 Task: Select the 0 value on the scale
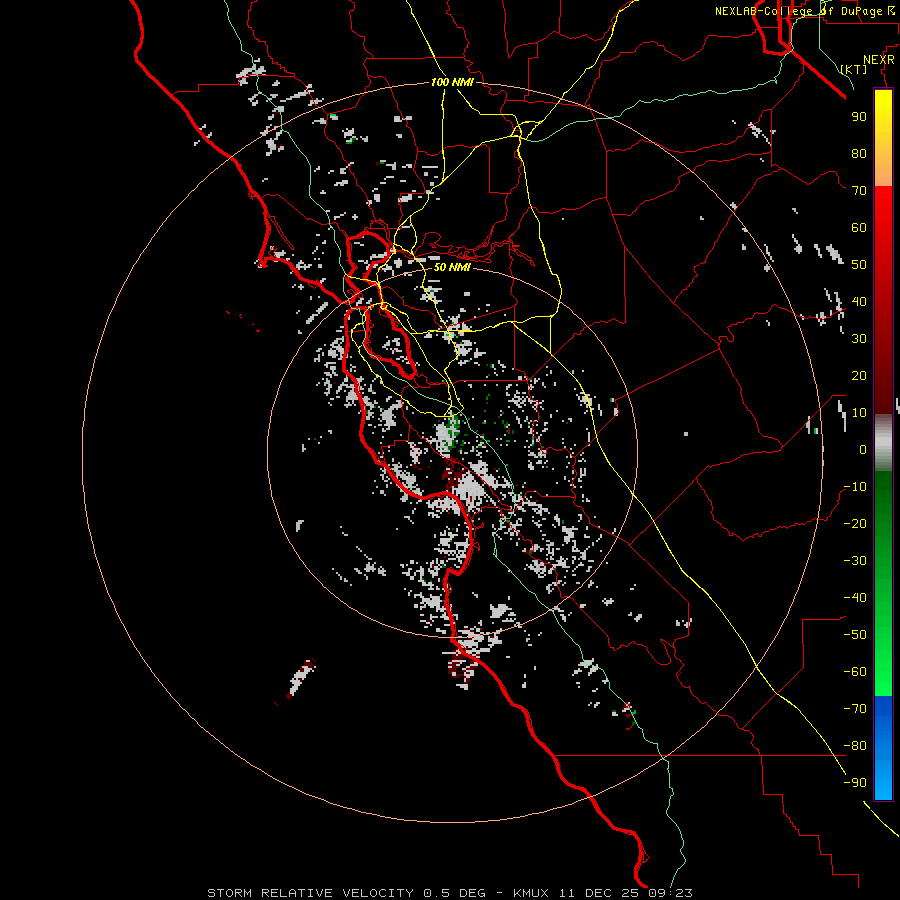pyautogui.click(x=863, y=450)
